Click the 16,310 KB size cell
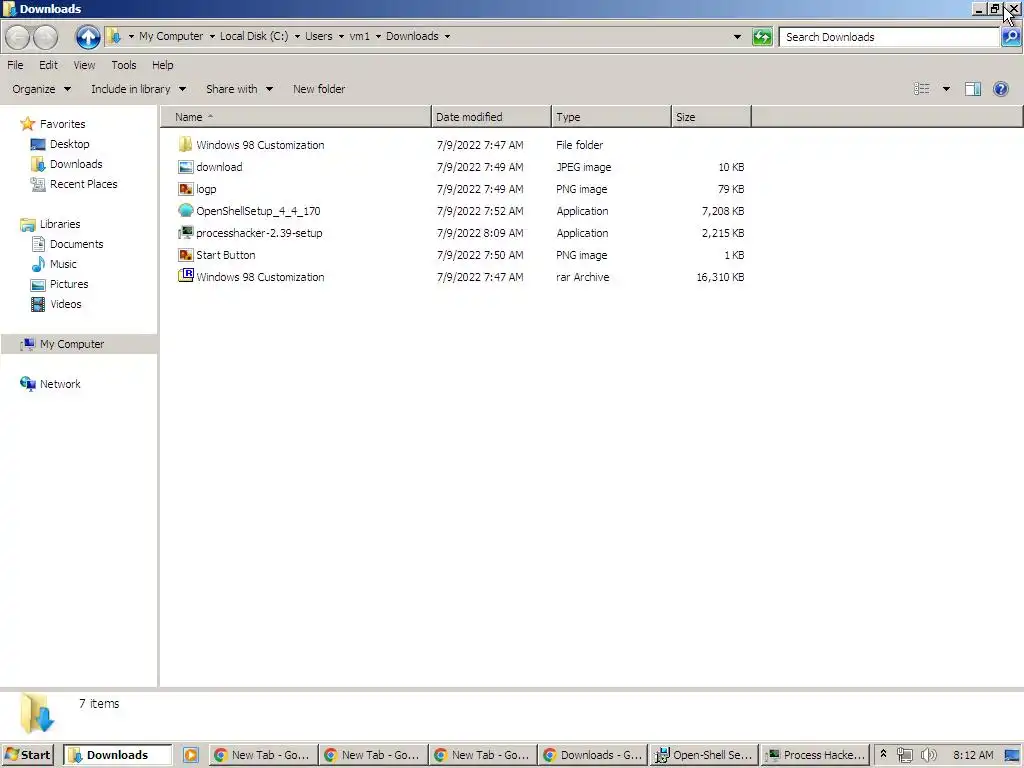This screenshot has height=768, width=1024. 720,277
